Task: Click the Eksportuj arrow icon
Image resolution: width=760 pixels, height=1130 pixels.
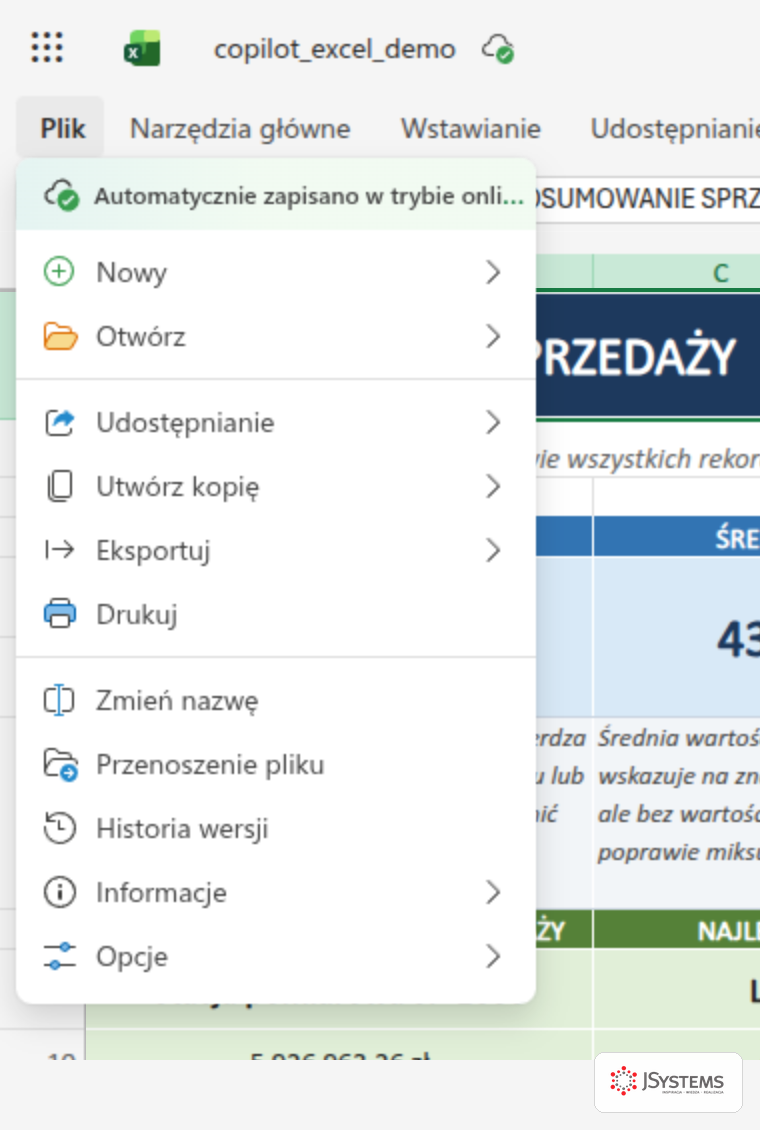Action: click(x=60, y=551)
